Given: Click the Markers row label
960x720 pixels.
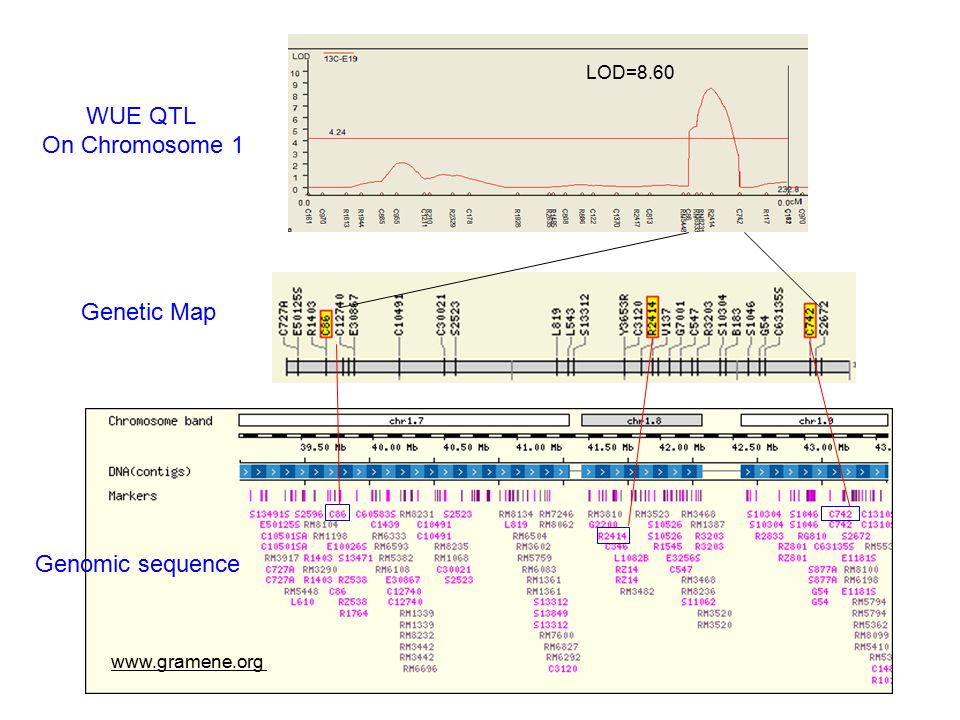Looking at the screenshot, I should pyautogui.click(x=132, y=496).
